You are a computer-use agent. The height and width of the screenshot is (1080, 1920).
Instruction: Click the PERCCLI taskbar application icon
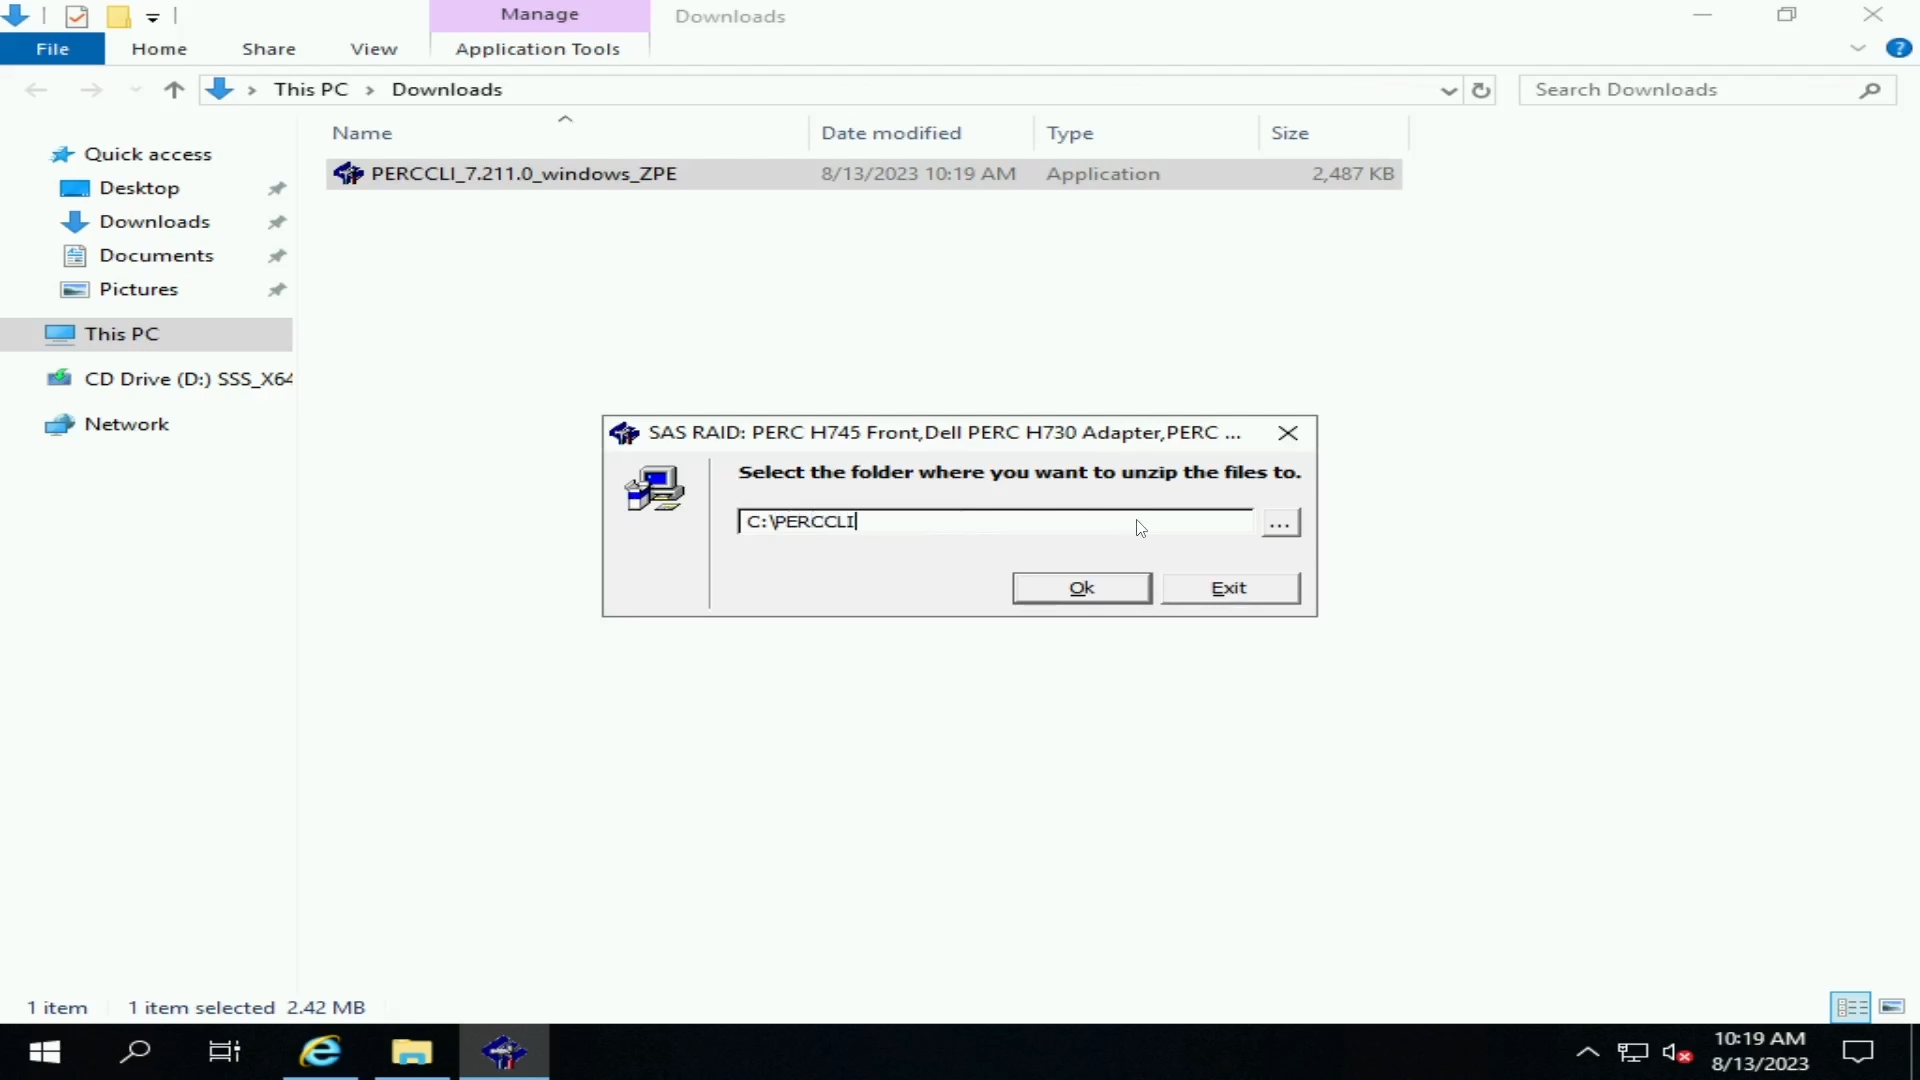tap(505, 1051)
